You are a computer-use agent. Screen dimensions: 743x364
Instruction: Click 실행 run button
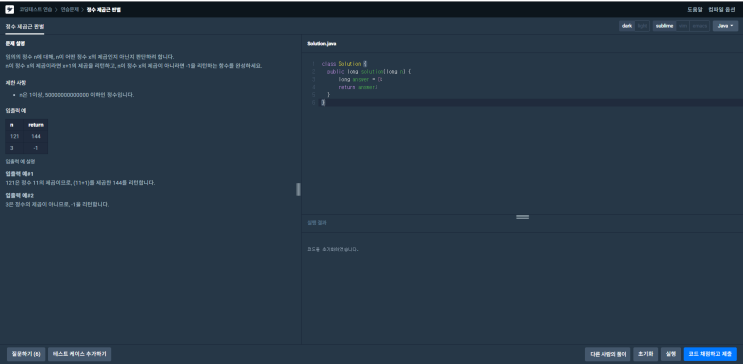[671, 354]
